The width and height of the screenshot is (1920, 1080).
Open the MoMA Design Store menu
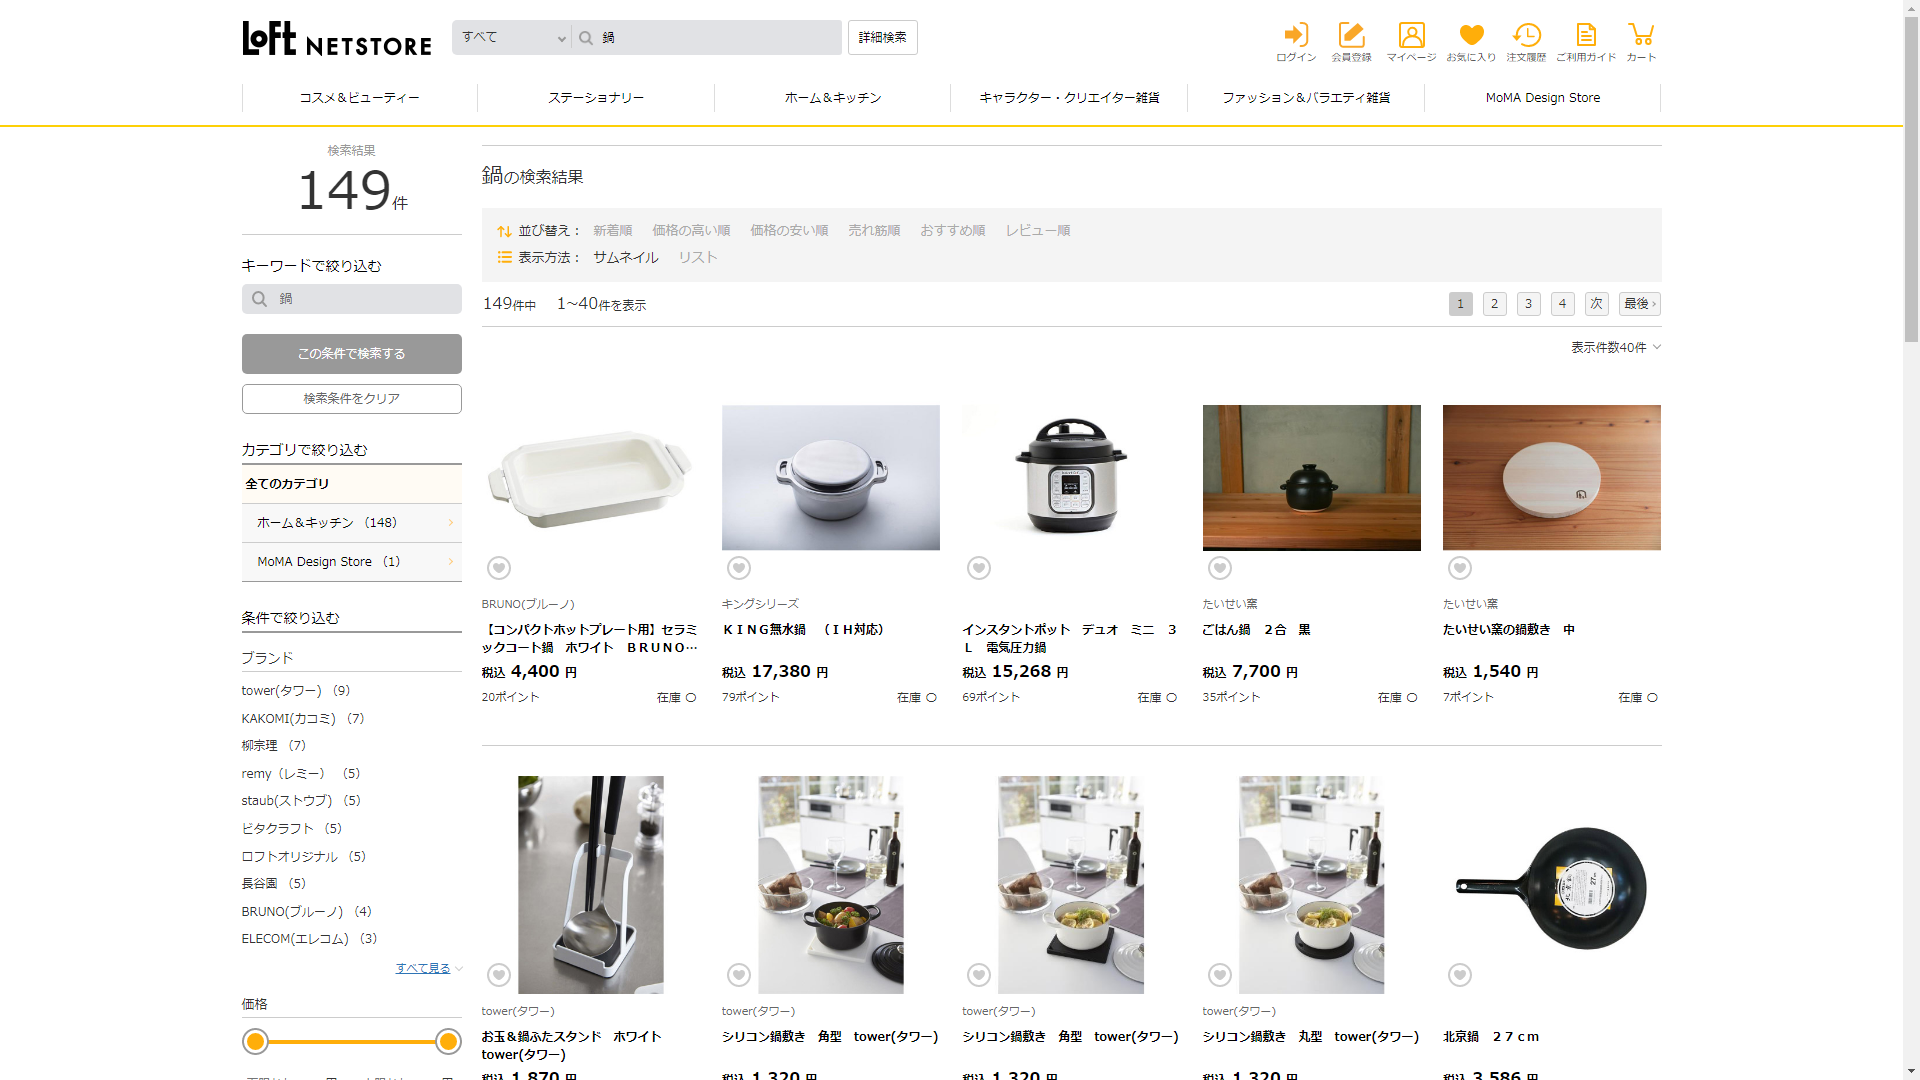[1542, 98]
